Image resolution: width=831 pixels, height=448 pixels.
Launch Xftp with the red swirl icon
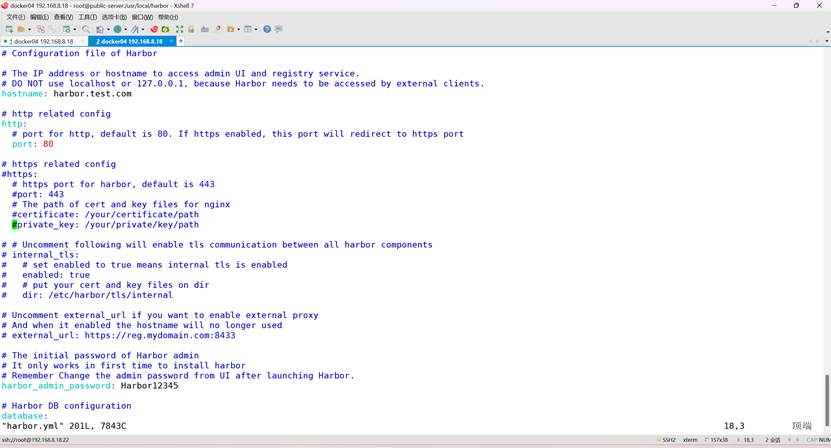coord(154,29)
